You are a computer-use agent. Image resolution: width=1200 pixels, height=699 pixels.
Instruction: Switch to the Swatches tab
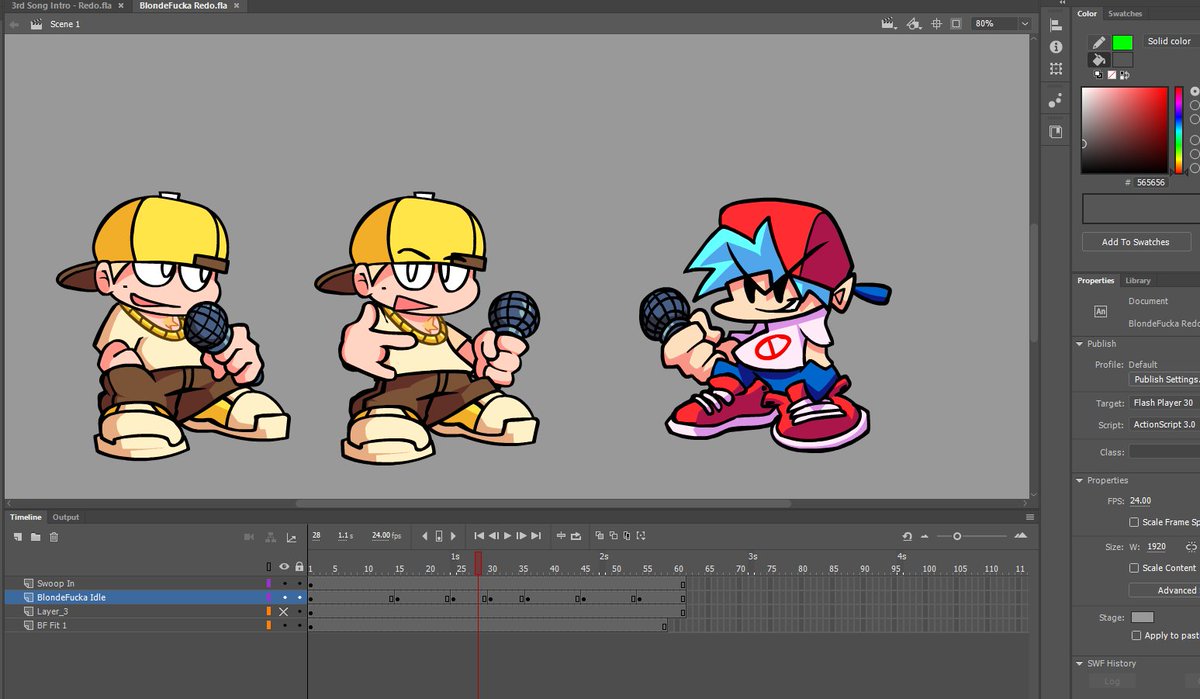1125,14
